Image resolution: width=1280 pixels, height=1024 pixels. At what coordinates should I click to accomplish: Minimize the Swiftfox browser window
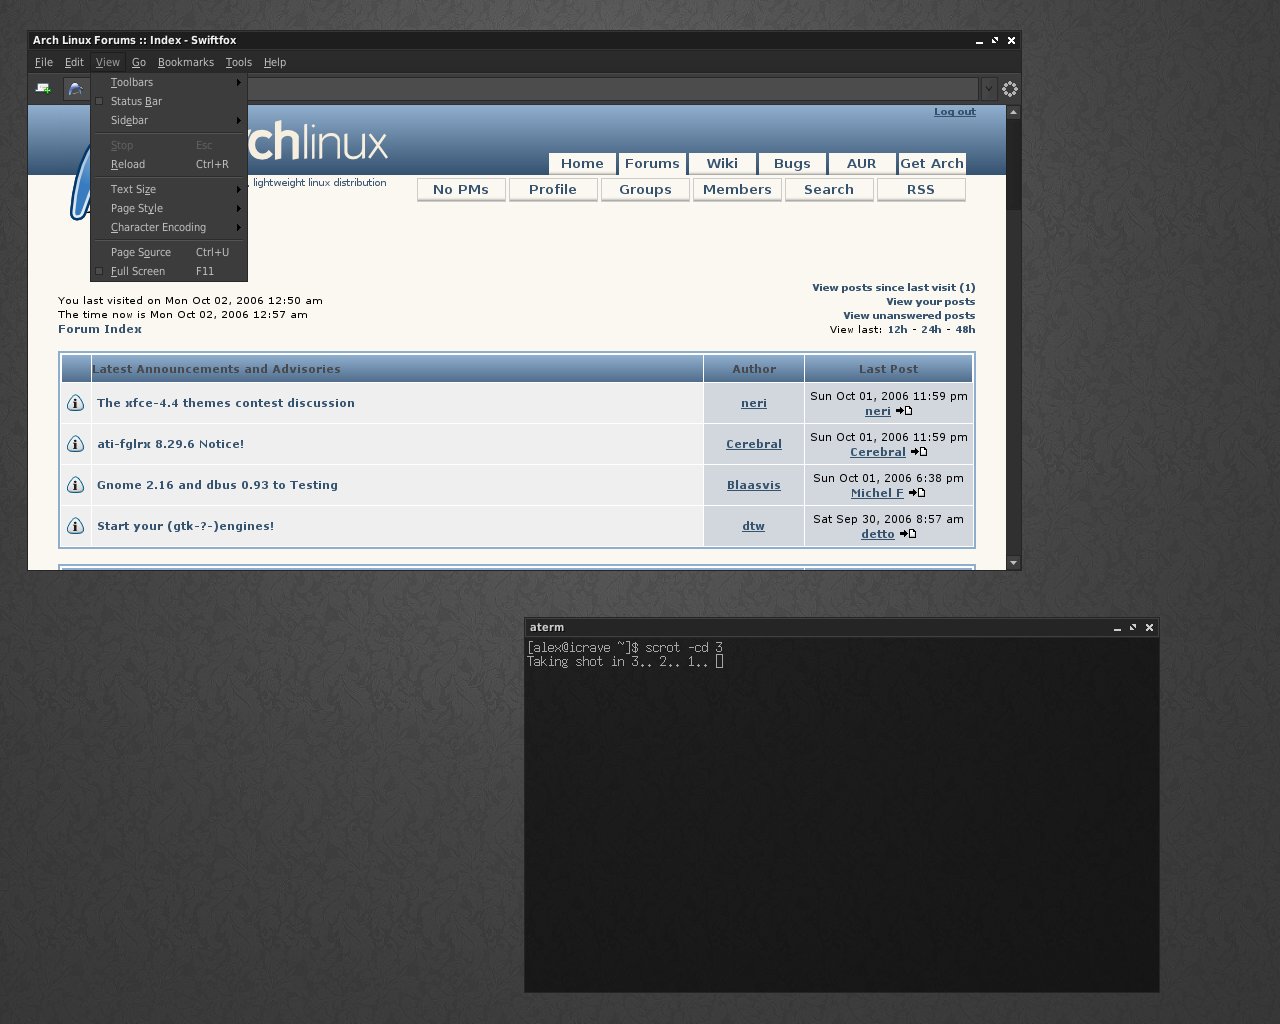pos(979,41)
